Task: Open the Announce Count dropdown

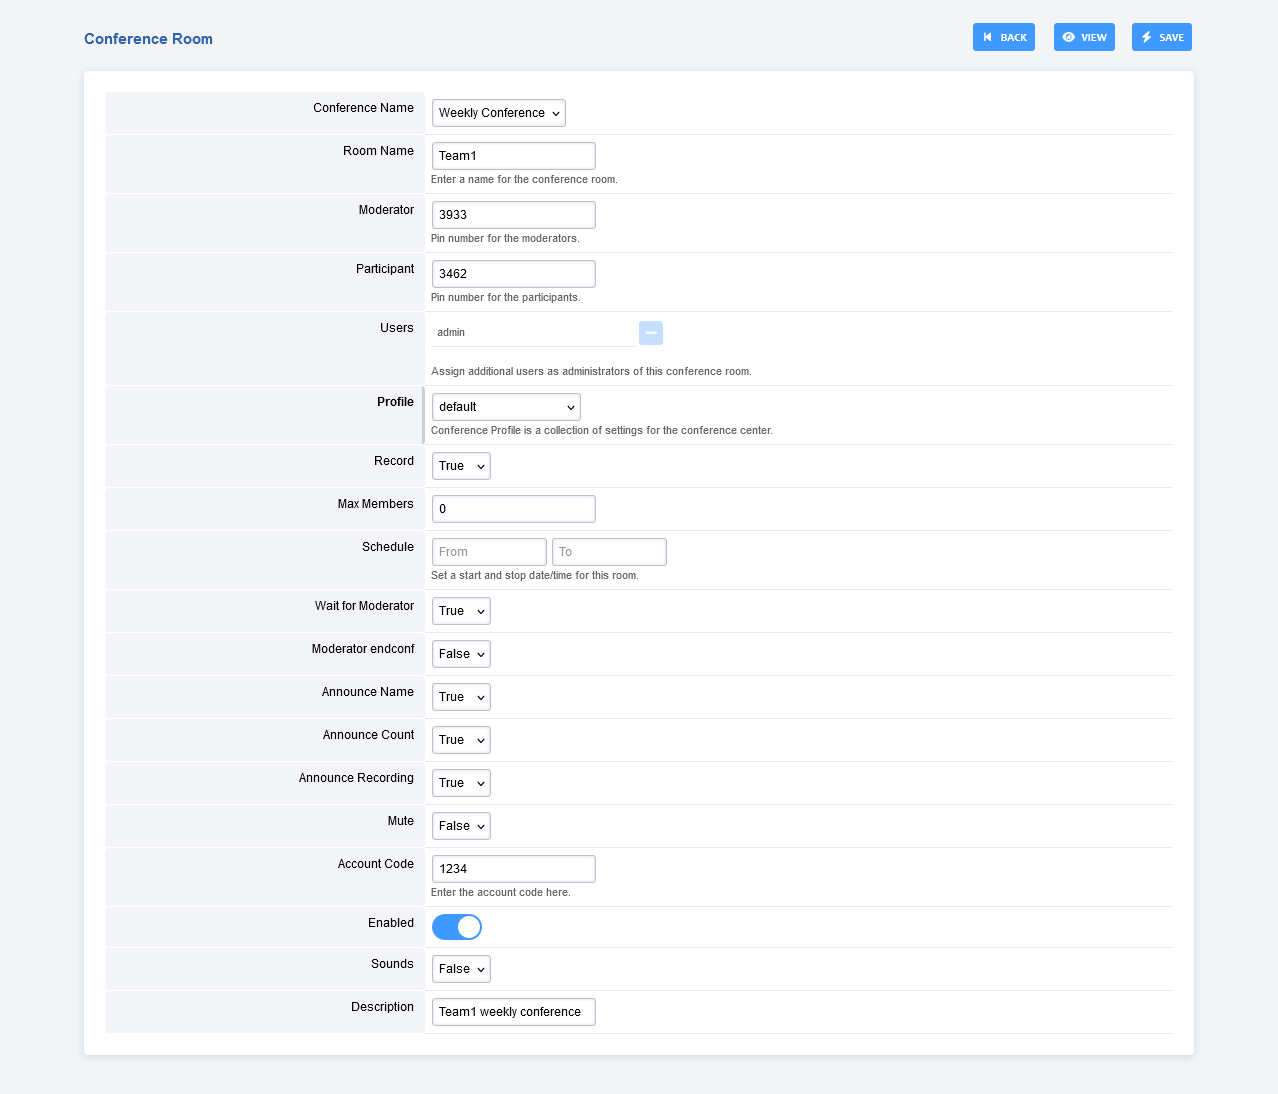Action: (461, 740)
